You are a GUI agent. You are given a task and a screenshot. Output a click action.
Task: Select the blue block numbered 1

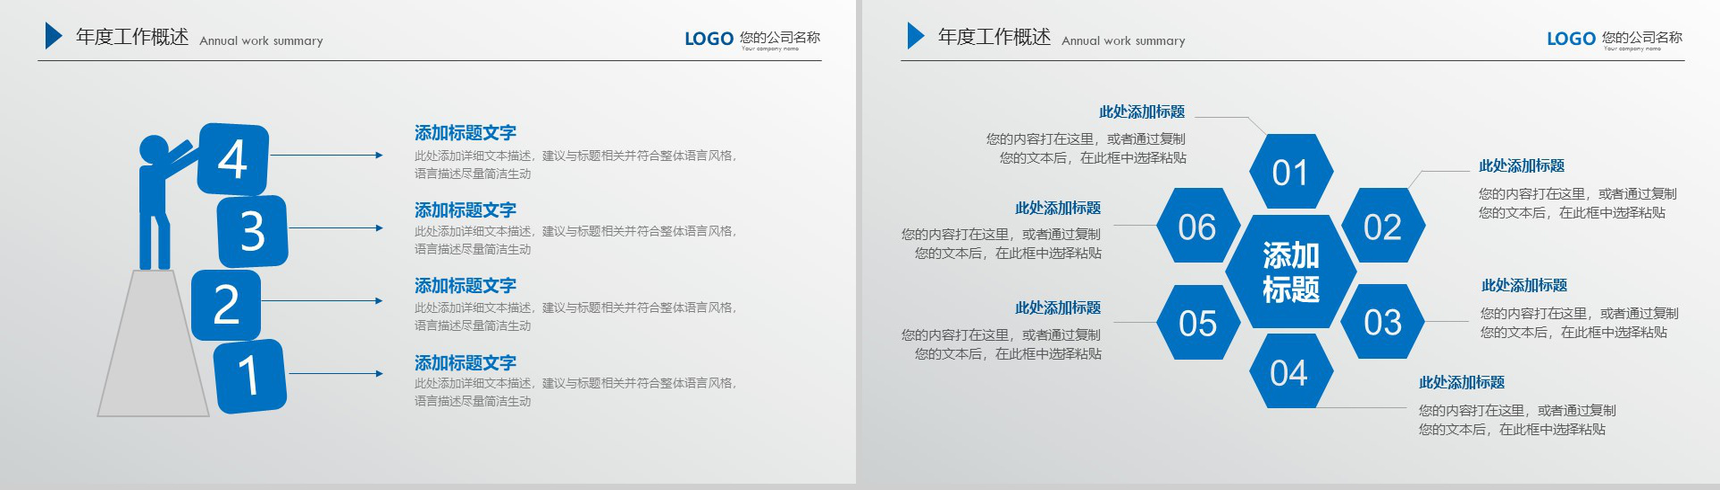point(250,376)
